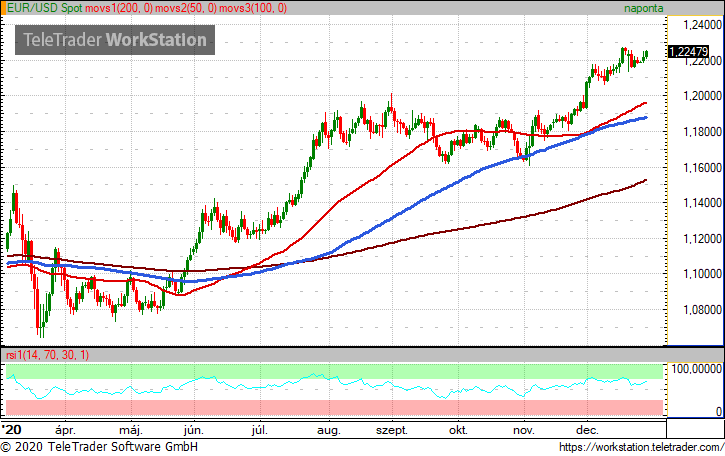Click the naponta interval label
This screenshot has height=456, width=725.
pyautogui.click(x=643, y=8)
